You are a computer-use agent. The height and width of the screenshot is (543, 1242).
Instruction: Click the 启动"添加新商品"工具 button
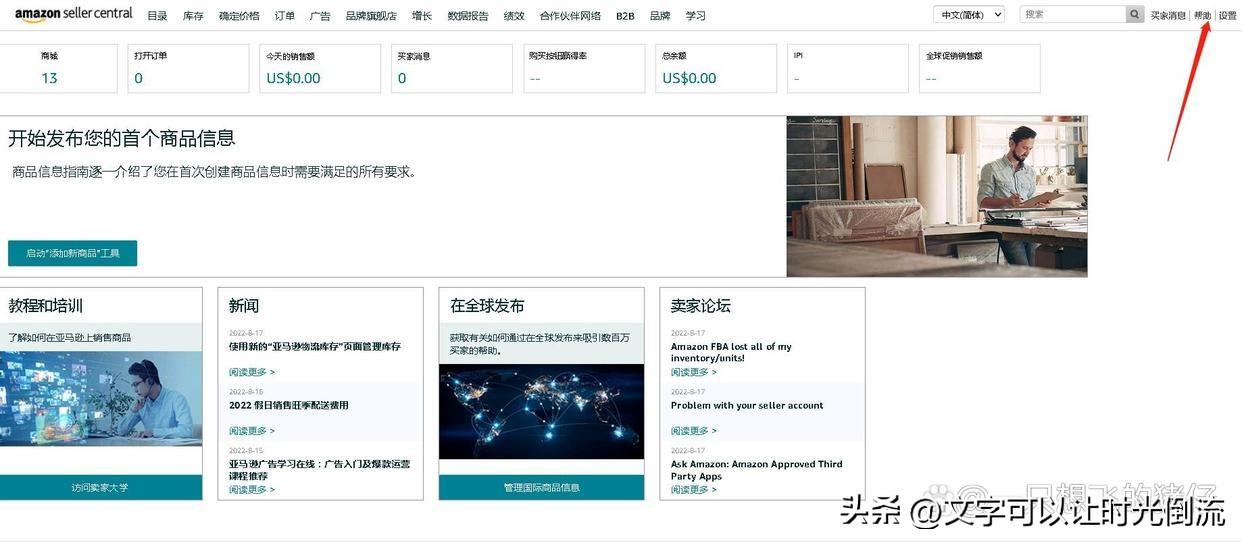[x=72, y=253]
